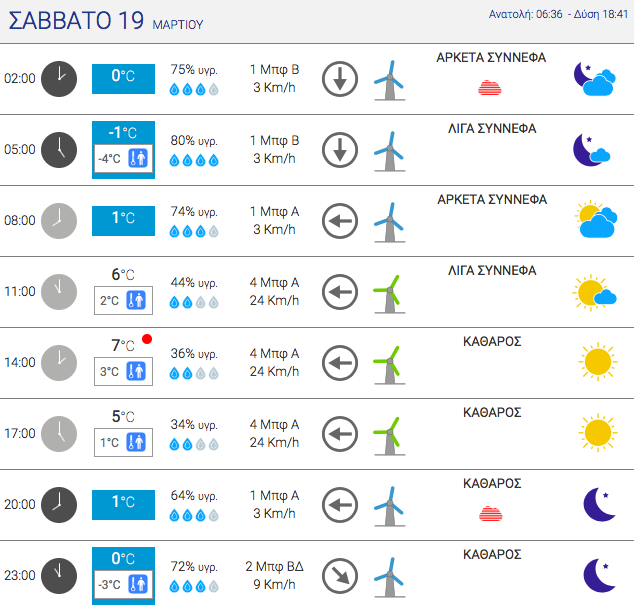Viewport: 634px width, 610px height.
Task: Click the moon with clouds icon at 02:00
Action: click(595, 79)
